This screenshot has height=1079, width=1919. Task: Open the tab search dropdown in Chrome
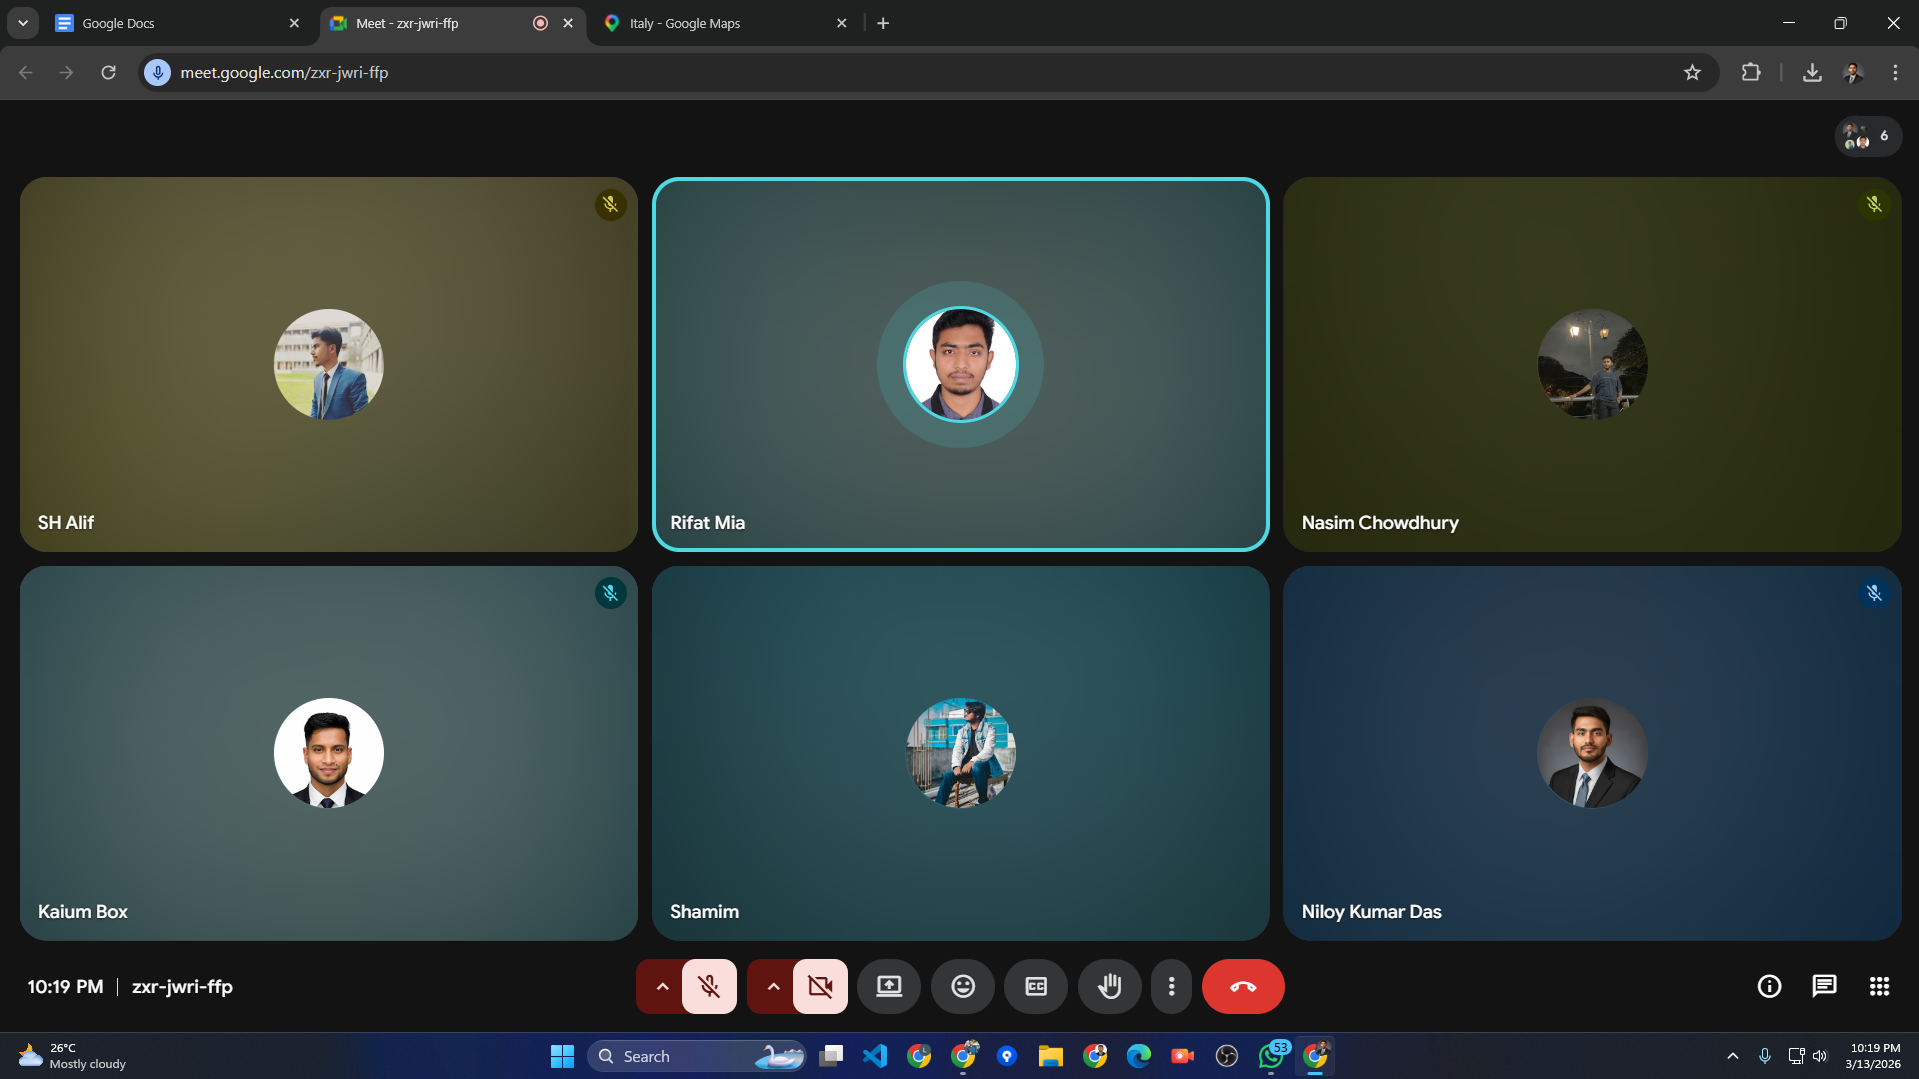click(23, 23)
